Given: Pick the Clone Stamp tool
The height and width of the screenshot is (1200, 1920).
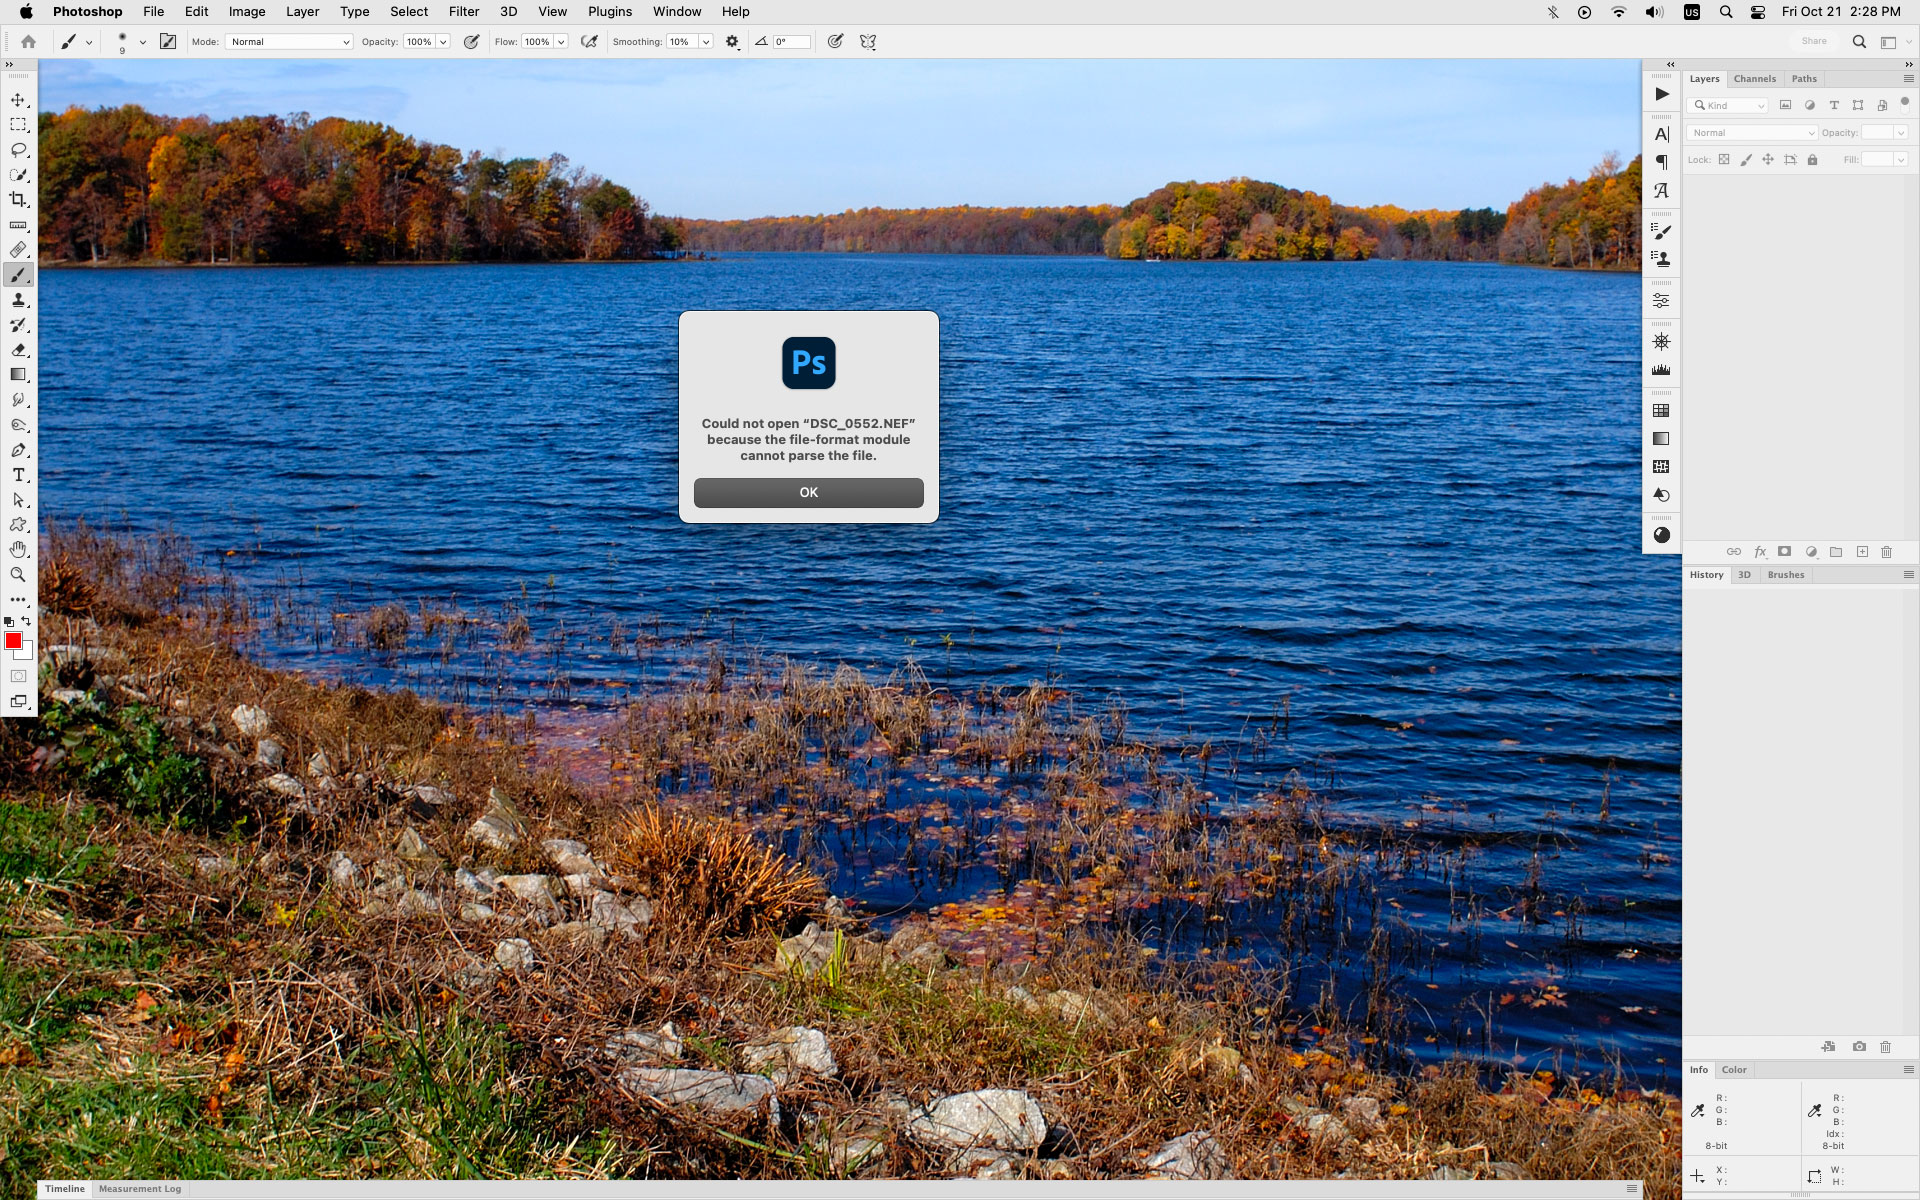Looking at the screenshot, I should click(18, 300).
